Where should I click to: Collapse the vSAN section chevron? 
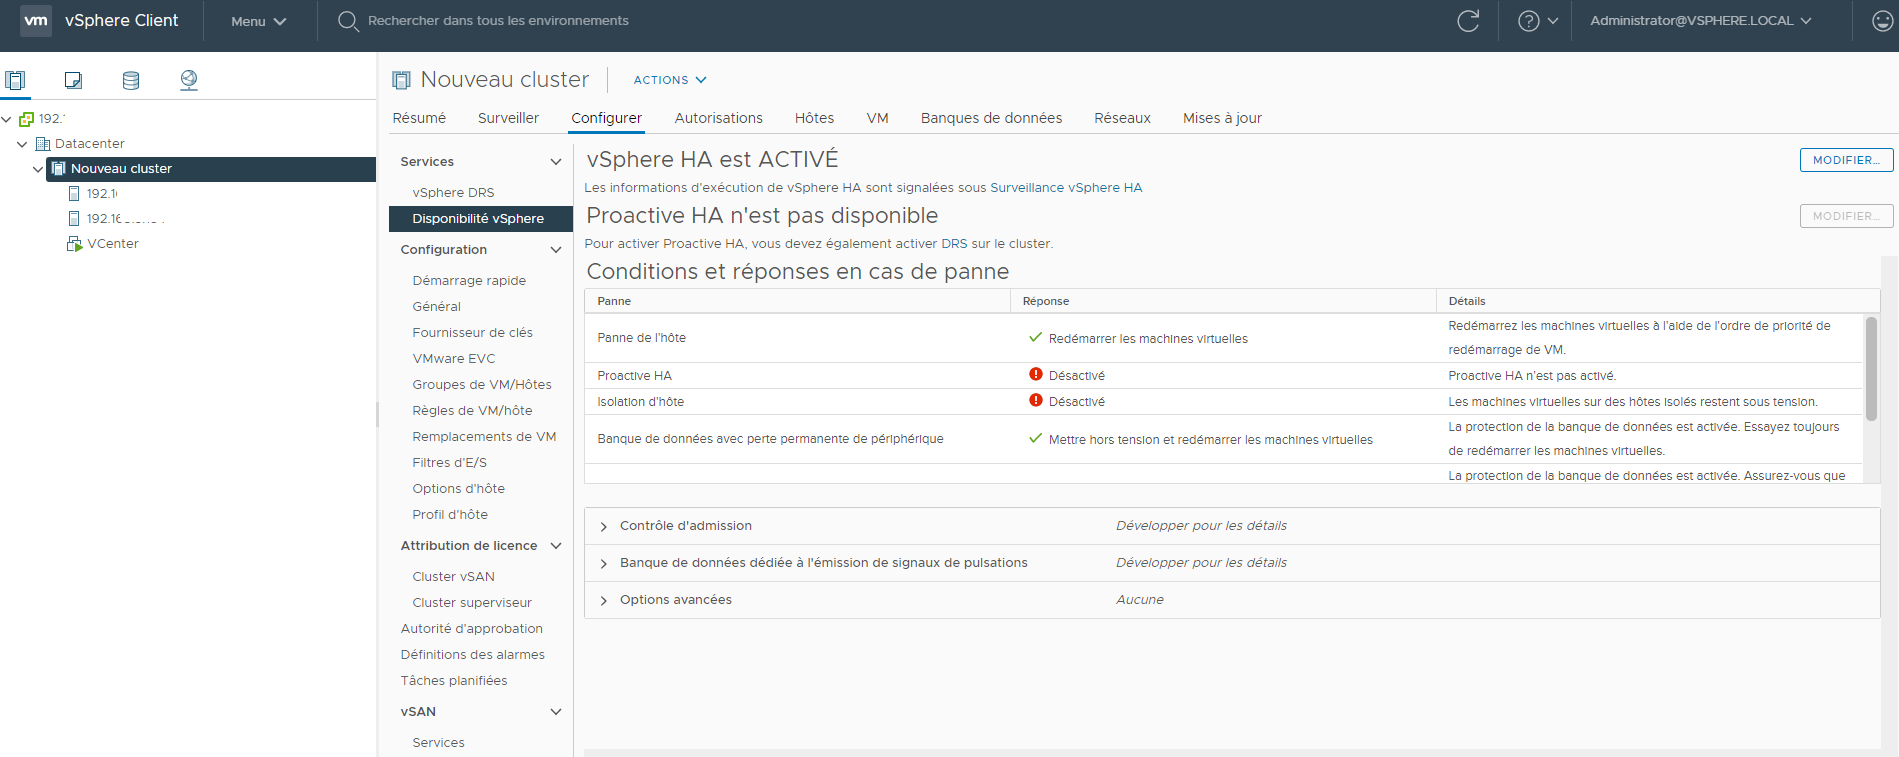tap(556, 712)
